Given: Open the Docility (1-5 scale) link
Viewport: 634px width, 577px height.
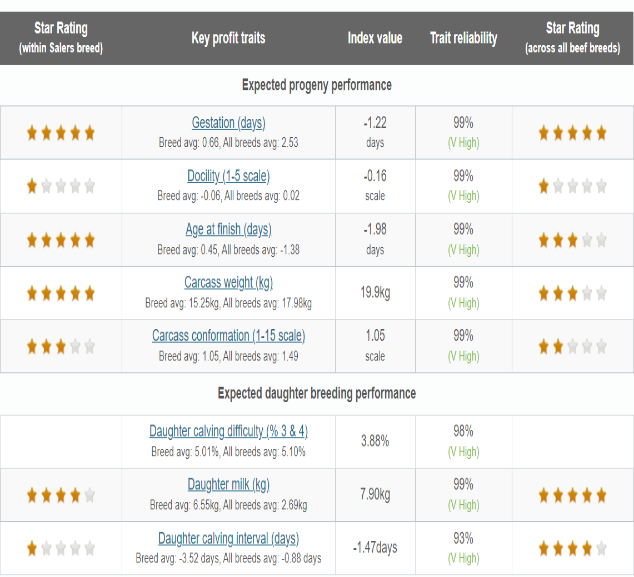Looking at the screenshot, I should [228, 176].
